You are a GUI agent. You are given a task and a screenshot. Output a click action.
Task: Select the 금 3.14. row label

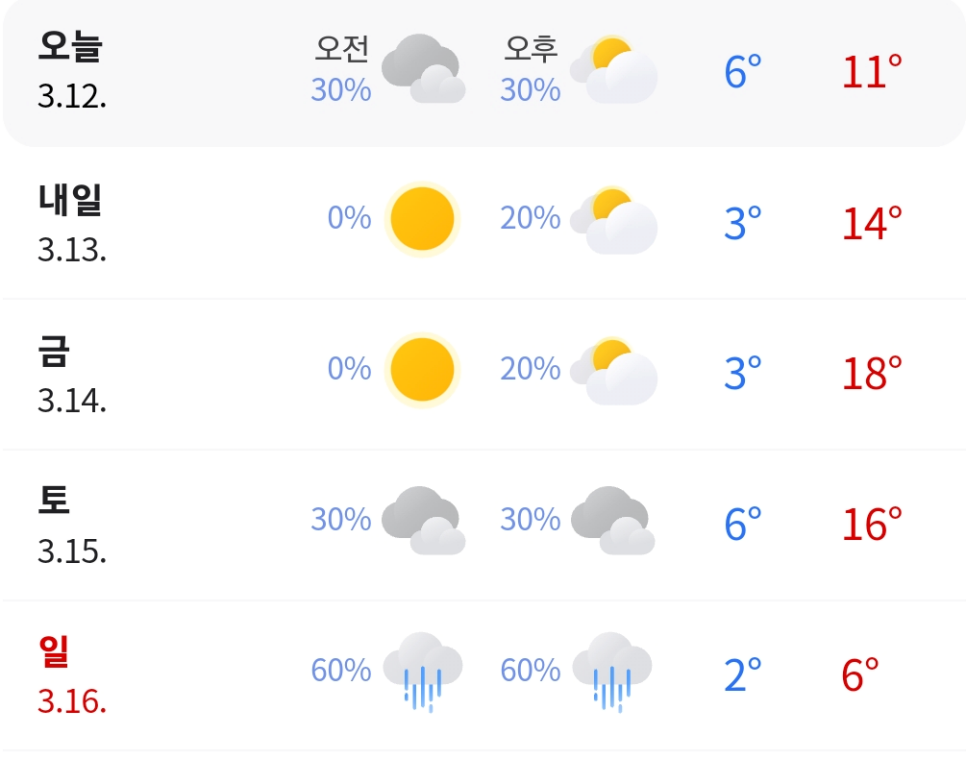tap(71, 374)
